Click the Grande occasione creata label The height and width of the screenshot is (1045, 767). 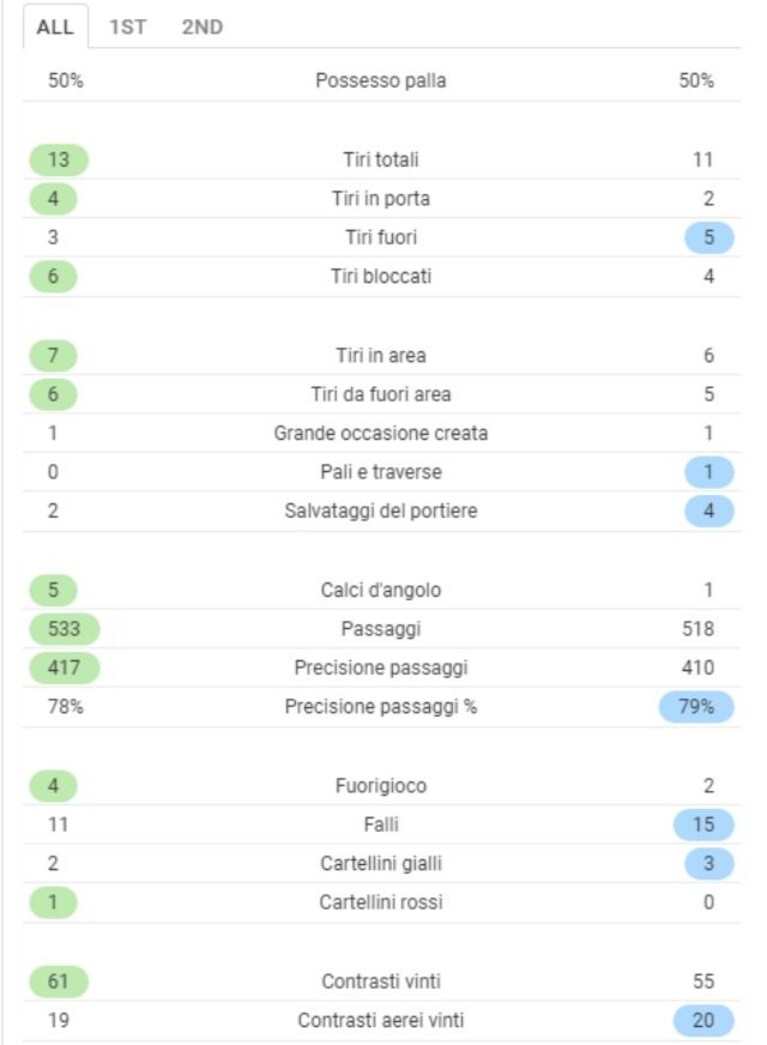coord(381,433)
